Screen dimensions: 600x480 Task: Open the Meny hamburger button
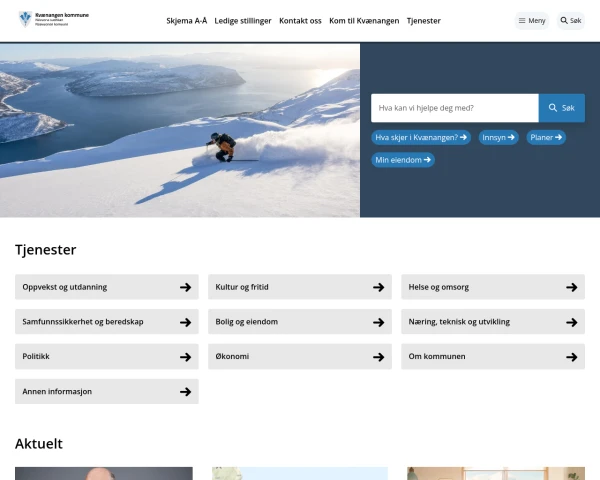click(x=532, y=21)
